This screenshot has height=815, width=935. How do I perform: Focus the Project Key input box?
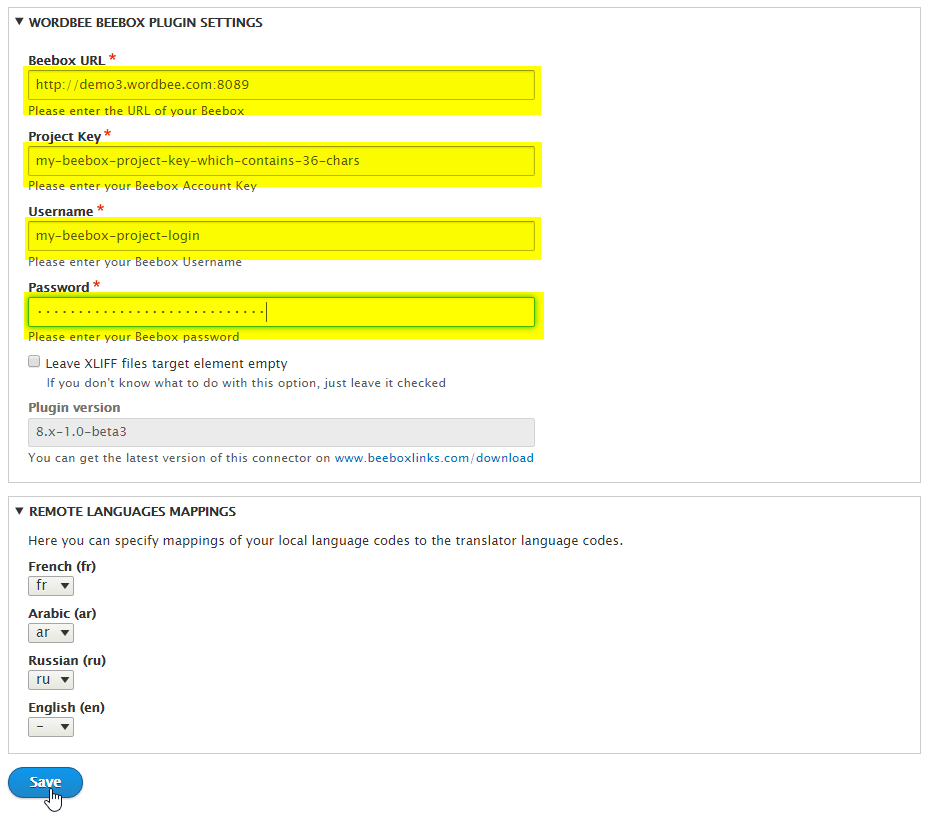pos(281,161)
